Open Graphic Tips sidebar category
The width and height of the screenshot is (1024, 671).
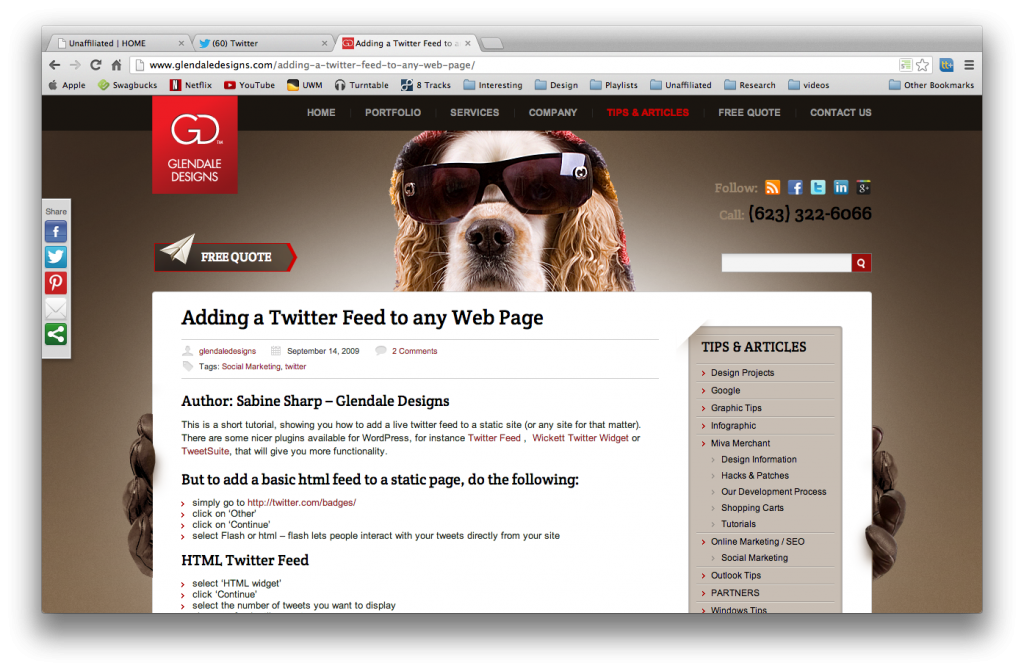click(x=736, y=408)
